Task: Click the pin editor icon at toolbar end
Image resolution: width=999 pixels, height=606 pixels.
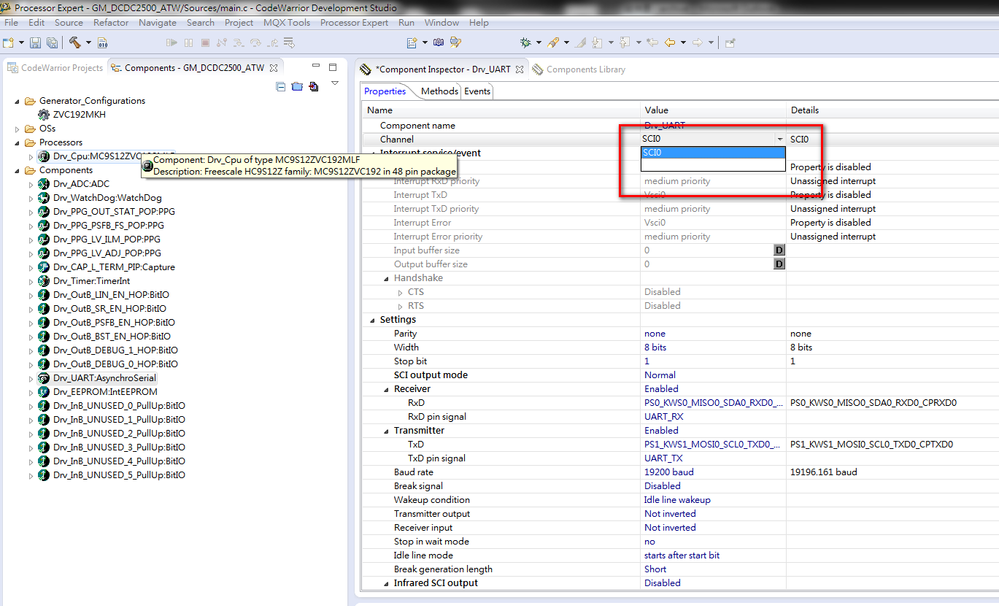Action: pyautogui.click(x=730, y=43)
